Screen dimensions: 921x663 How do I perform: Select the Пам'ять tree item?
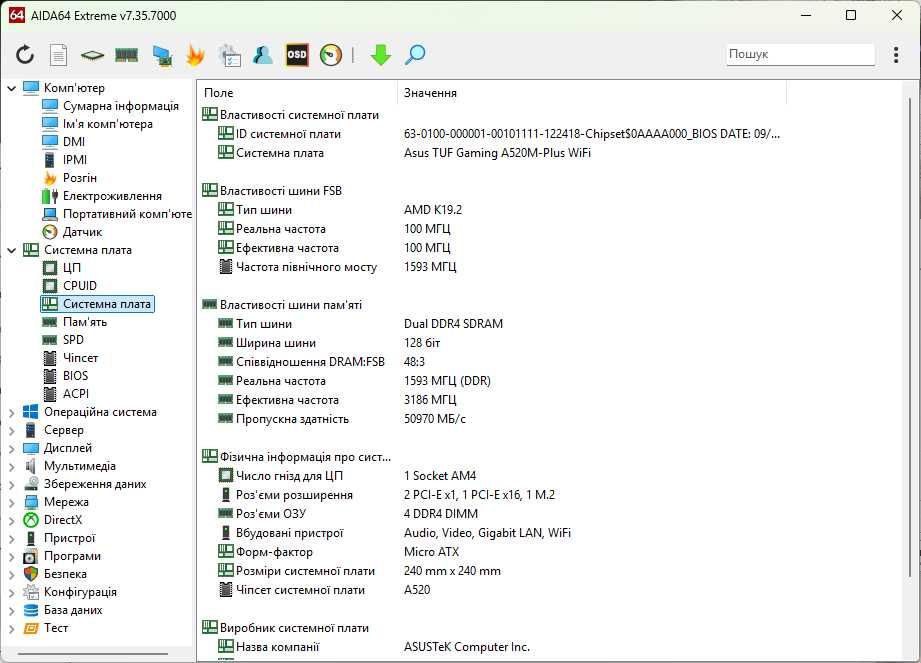85,322
